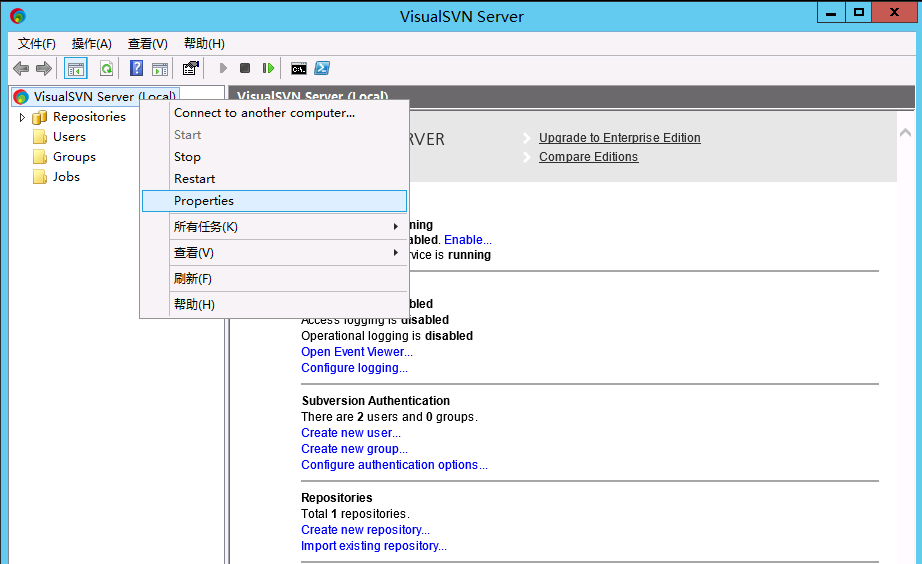
Task: Click the Users folder icon
Action: (40, 137)
